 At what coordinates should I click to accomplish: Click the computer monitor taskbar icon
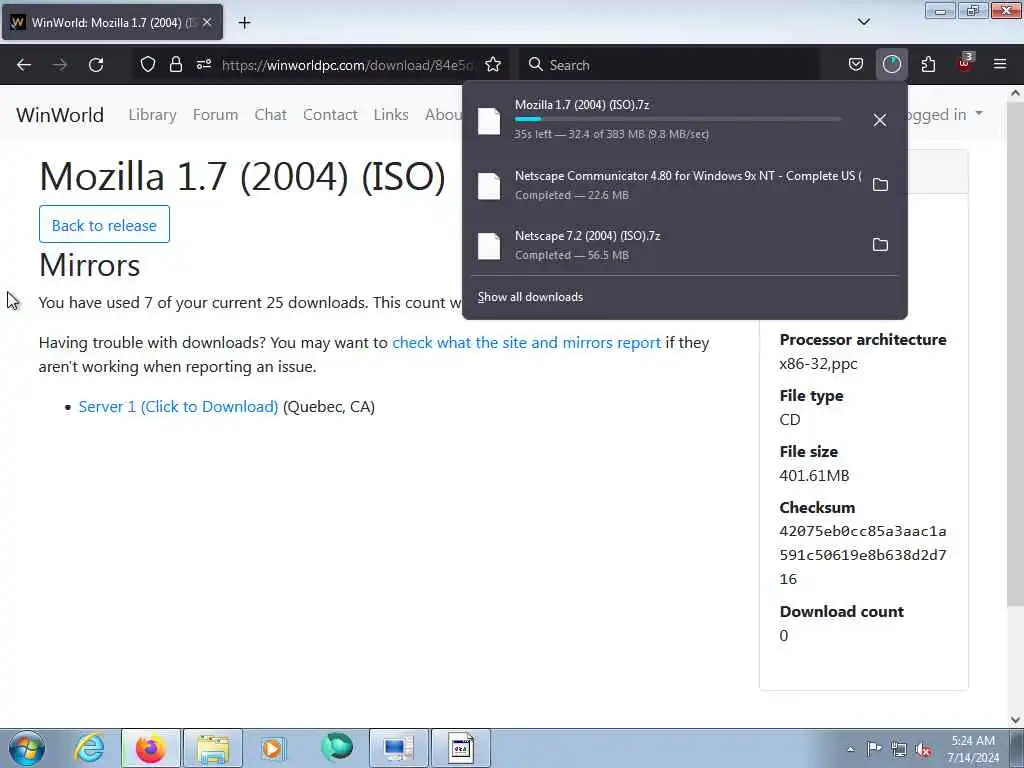click(x=399, y=748)
